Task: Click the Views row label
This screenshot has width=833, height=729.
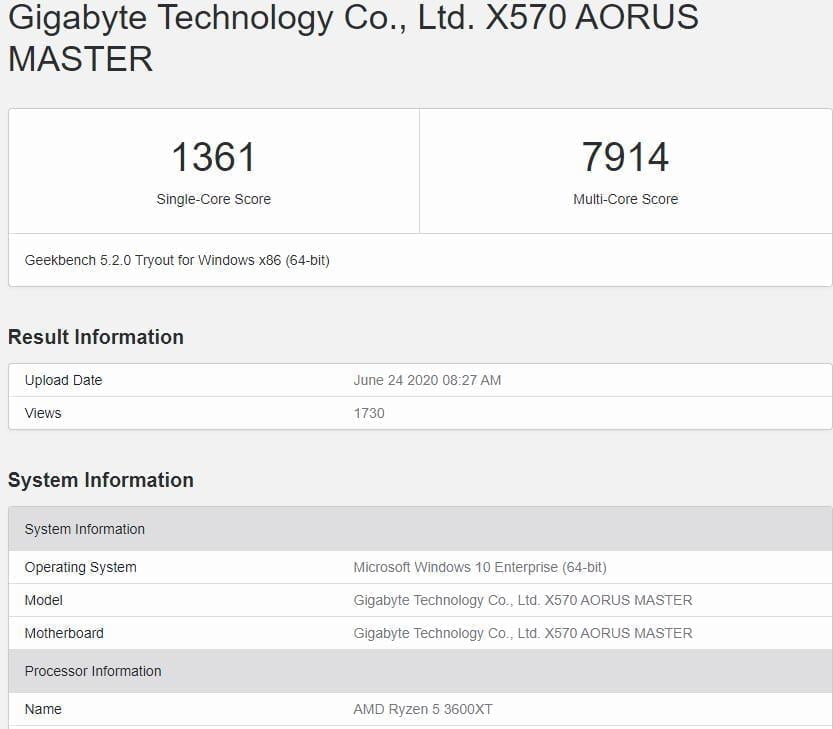Action: (x=43, y=413)
